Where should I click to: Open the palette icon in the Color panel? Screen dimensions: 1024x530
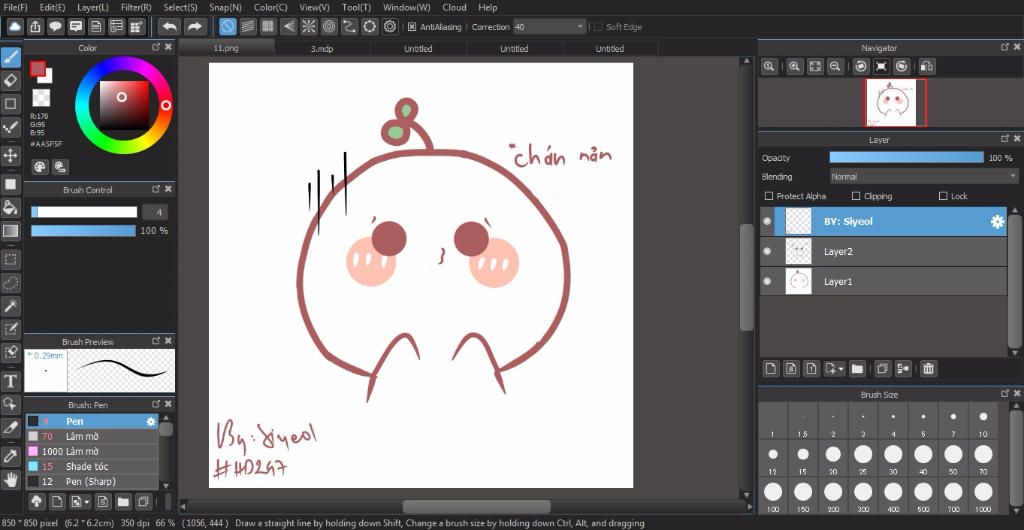click(x=40, y=167)
